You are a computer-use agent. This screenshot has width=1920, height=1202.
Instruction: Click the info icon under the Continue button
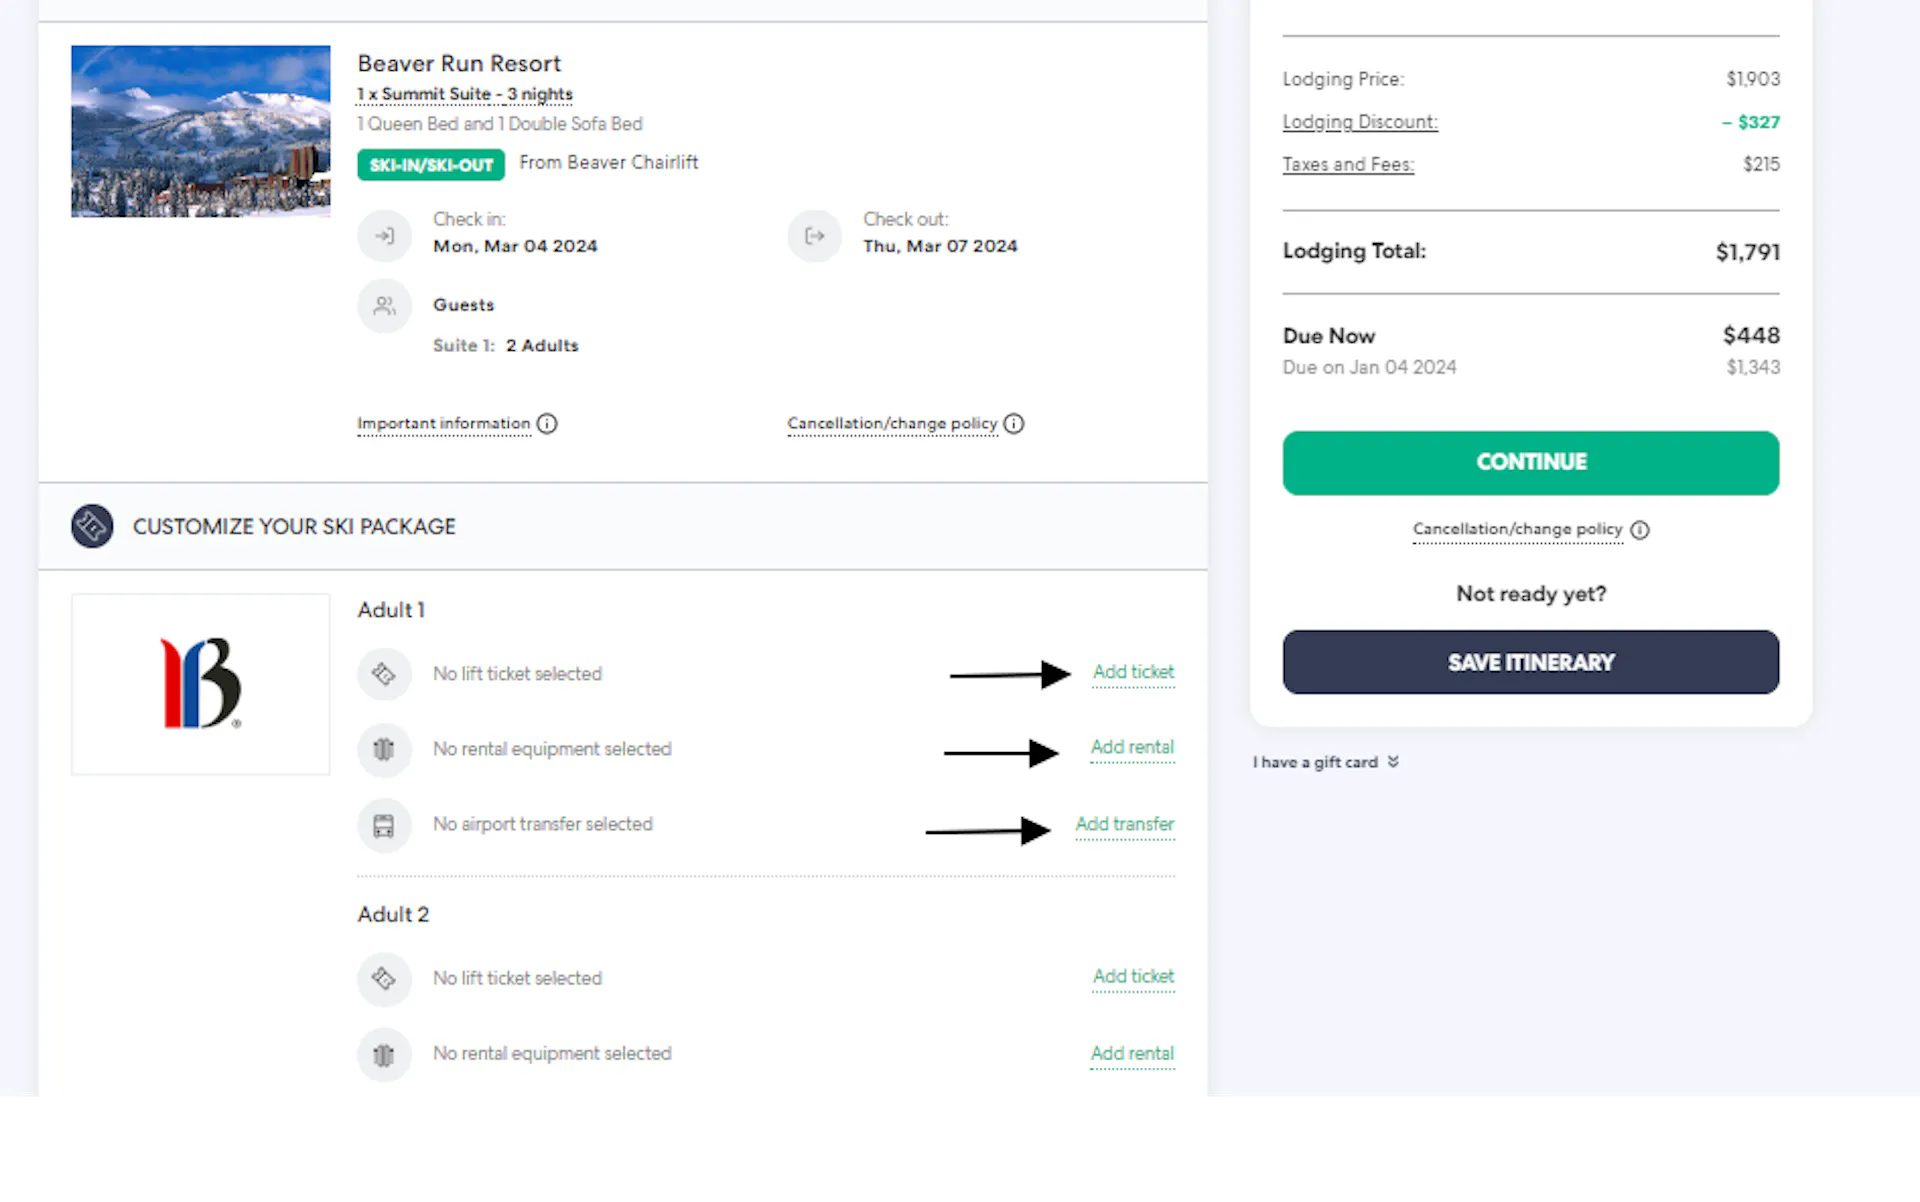click(x=1640, y=531)
